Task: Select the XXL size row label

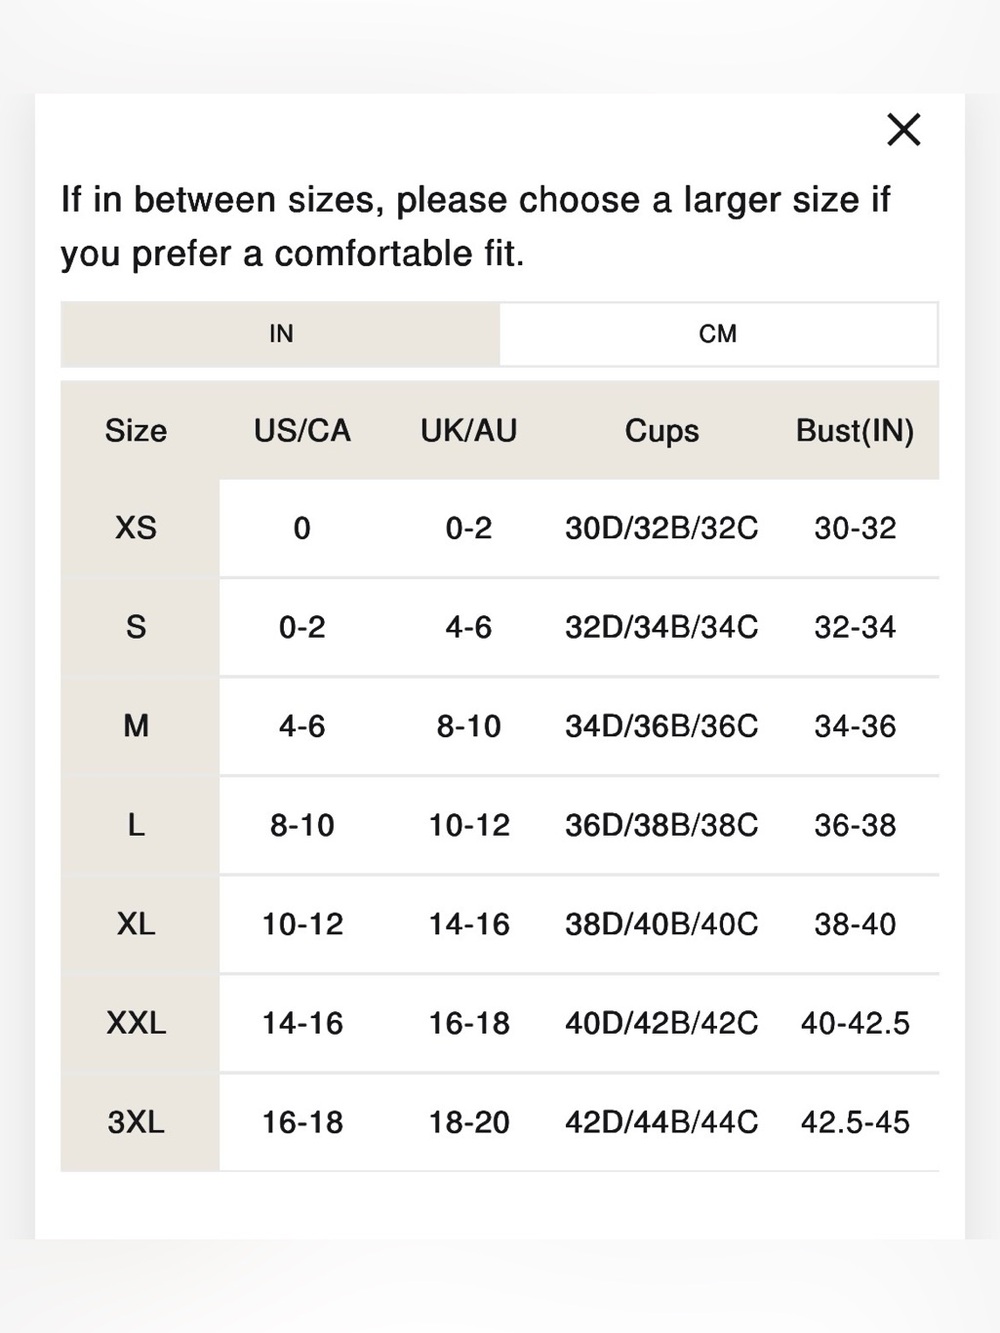Action: (x=136, y=1023)
